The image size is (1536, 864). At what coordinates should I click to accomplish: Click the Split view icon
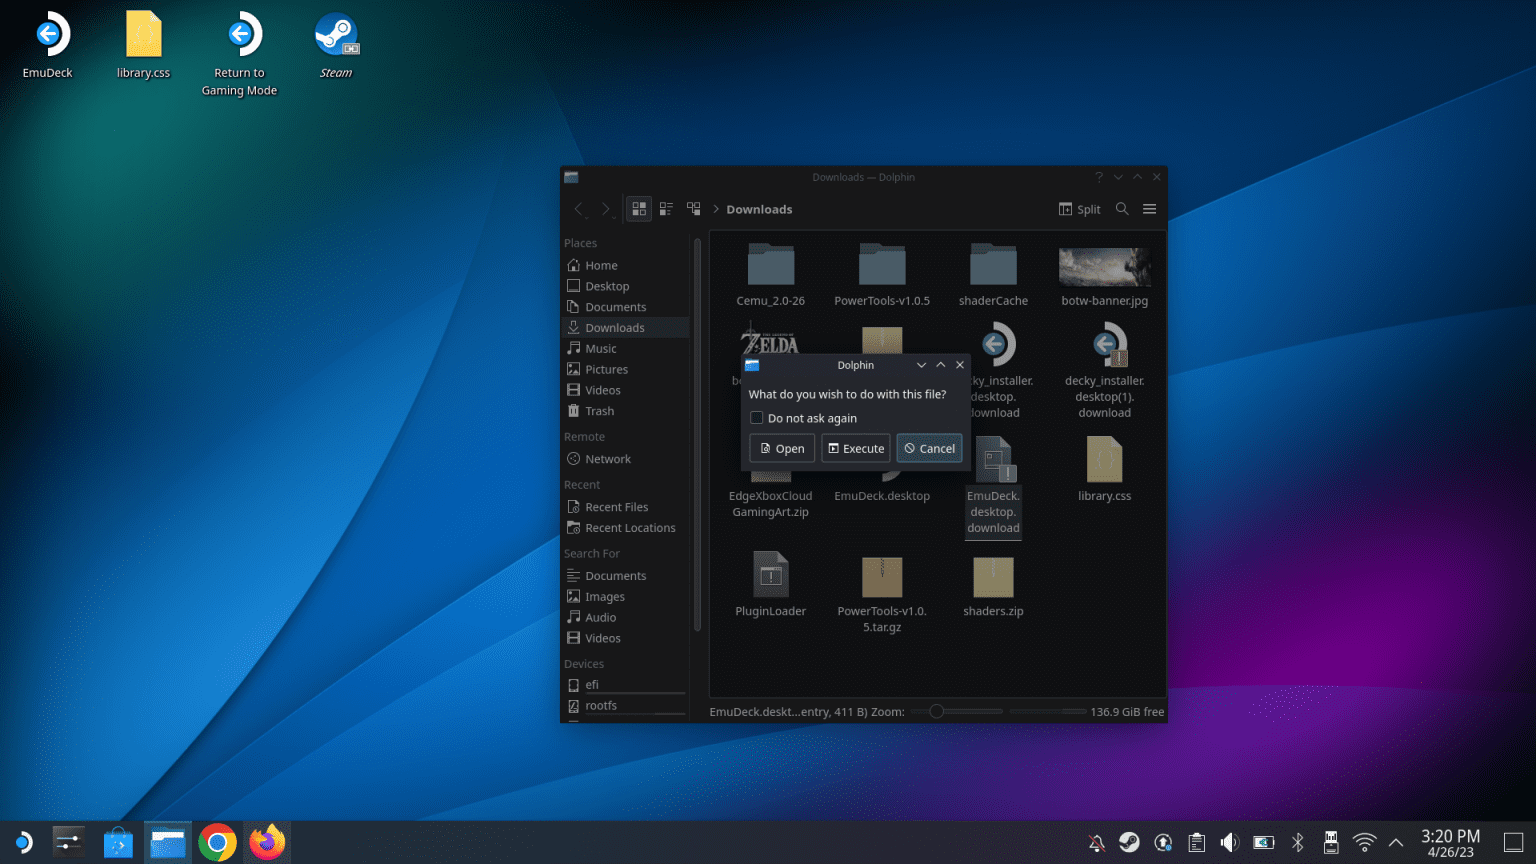point(1079,209)
